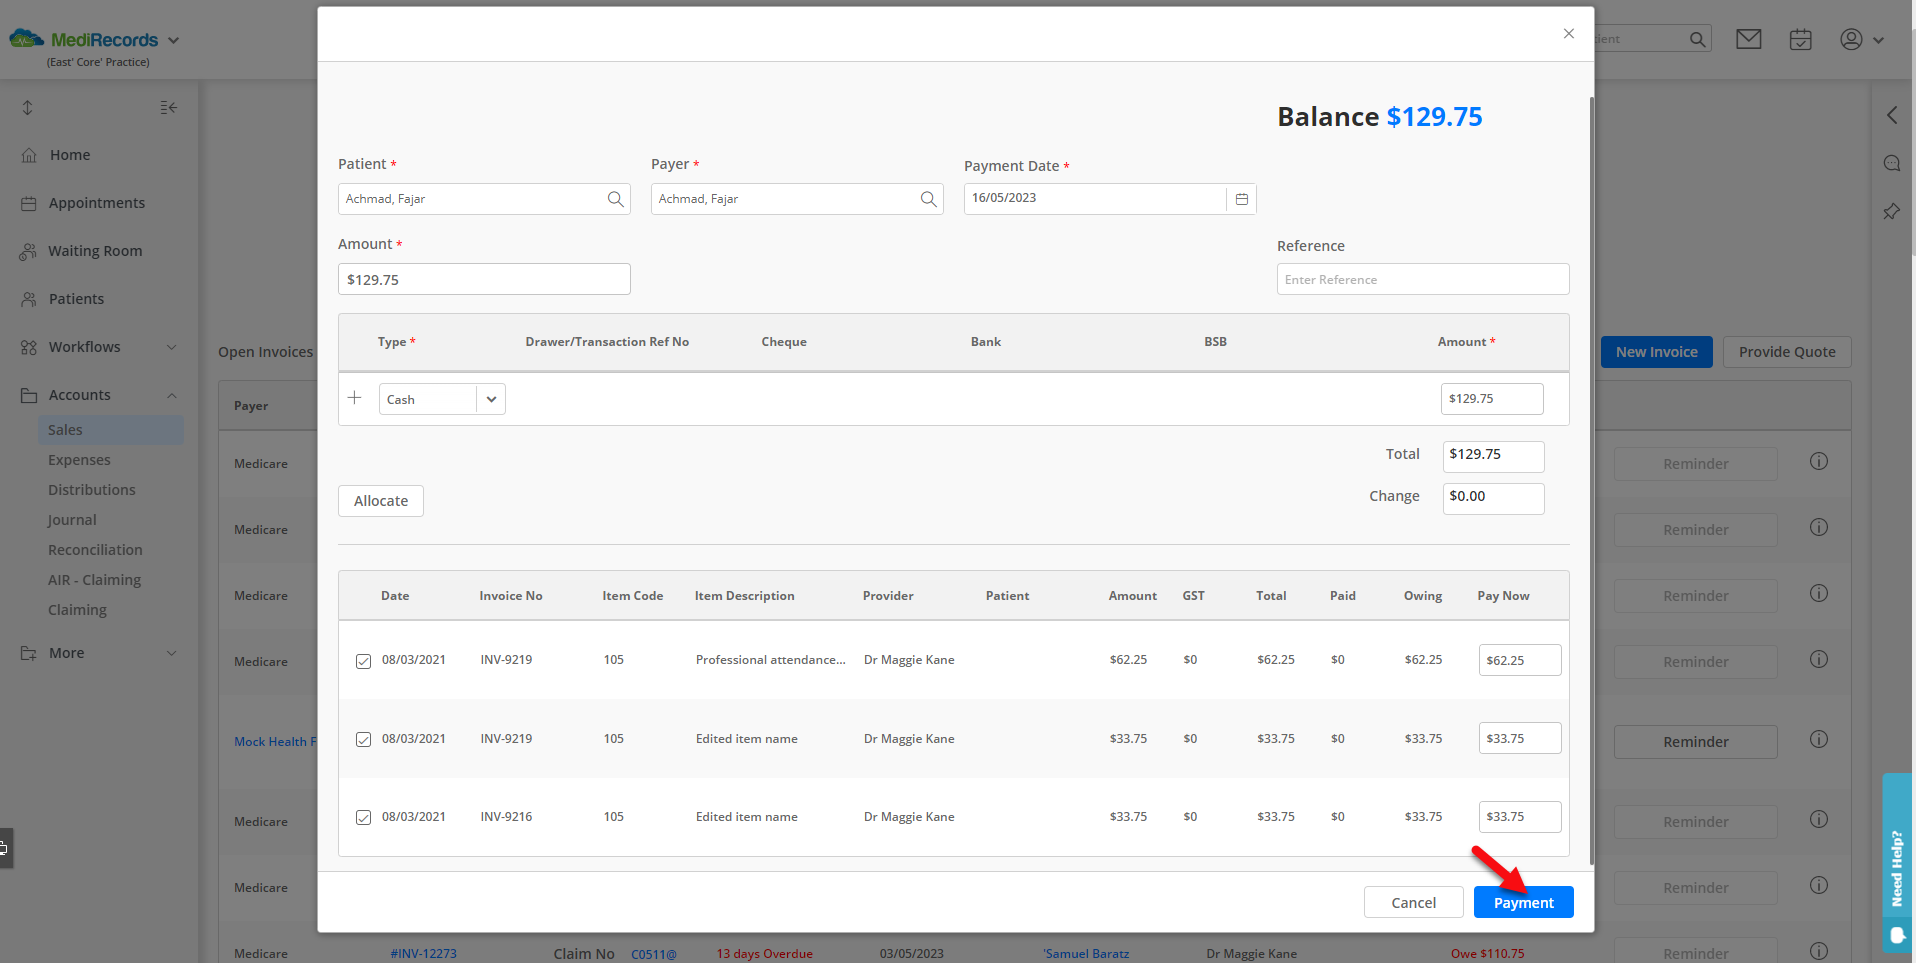Open Expenses under Accounts
The width and height of the screenshot is (1916, 963).
79,460
